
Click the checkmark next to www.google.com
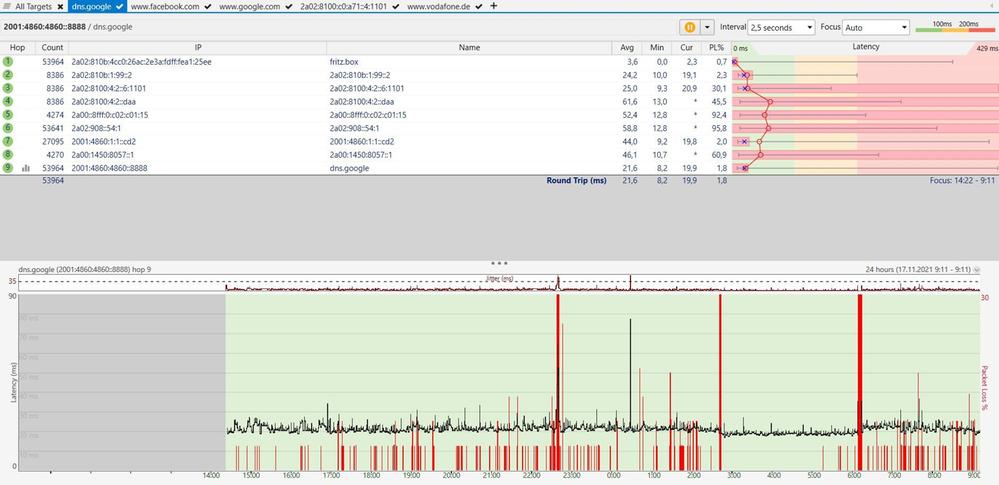tap(289, 6)
